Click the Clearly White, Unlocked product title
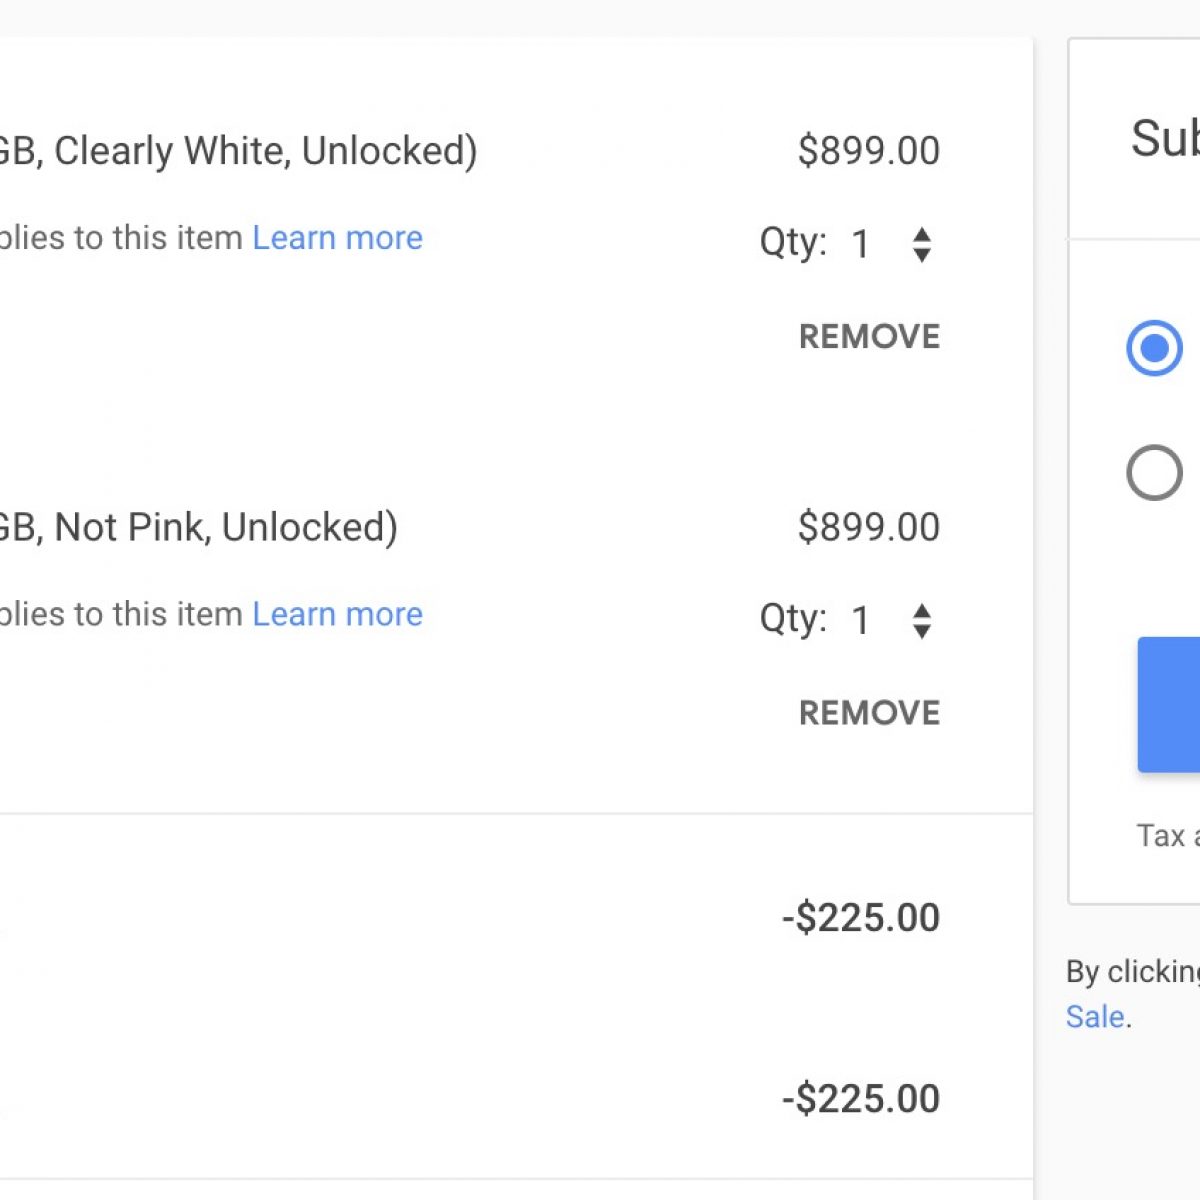The height and width of the screenshot is (1200, 1200). coord(238,151)
